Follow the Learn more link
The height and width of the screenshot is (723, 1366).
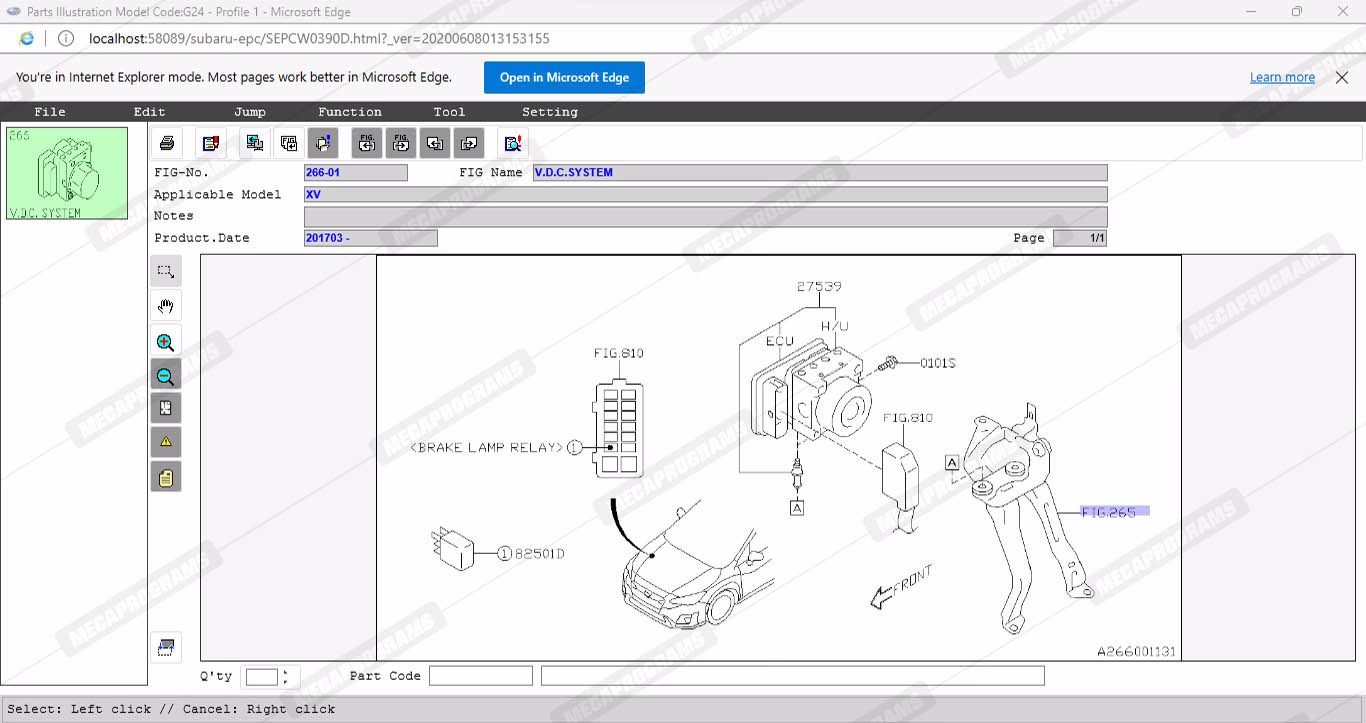tap(1282, 77)
